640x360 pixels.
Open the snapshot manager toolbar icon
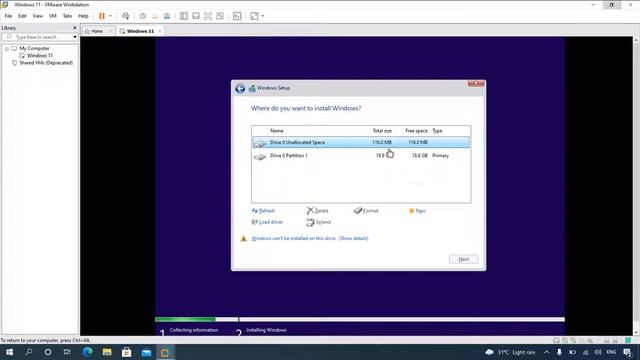pyautogui.click(x=167, y=16)
